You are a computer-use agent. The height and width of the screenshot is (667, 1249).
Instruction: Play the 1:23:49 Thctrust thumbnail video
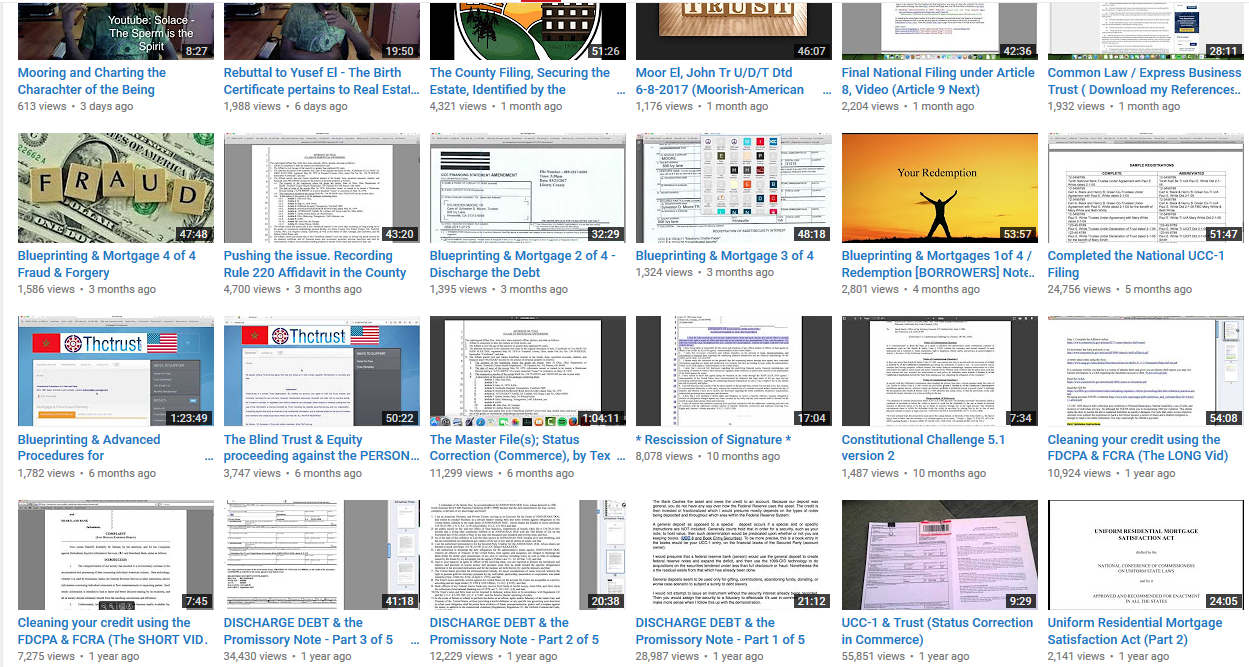116,372
